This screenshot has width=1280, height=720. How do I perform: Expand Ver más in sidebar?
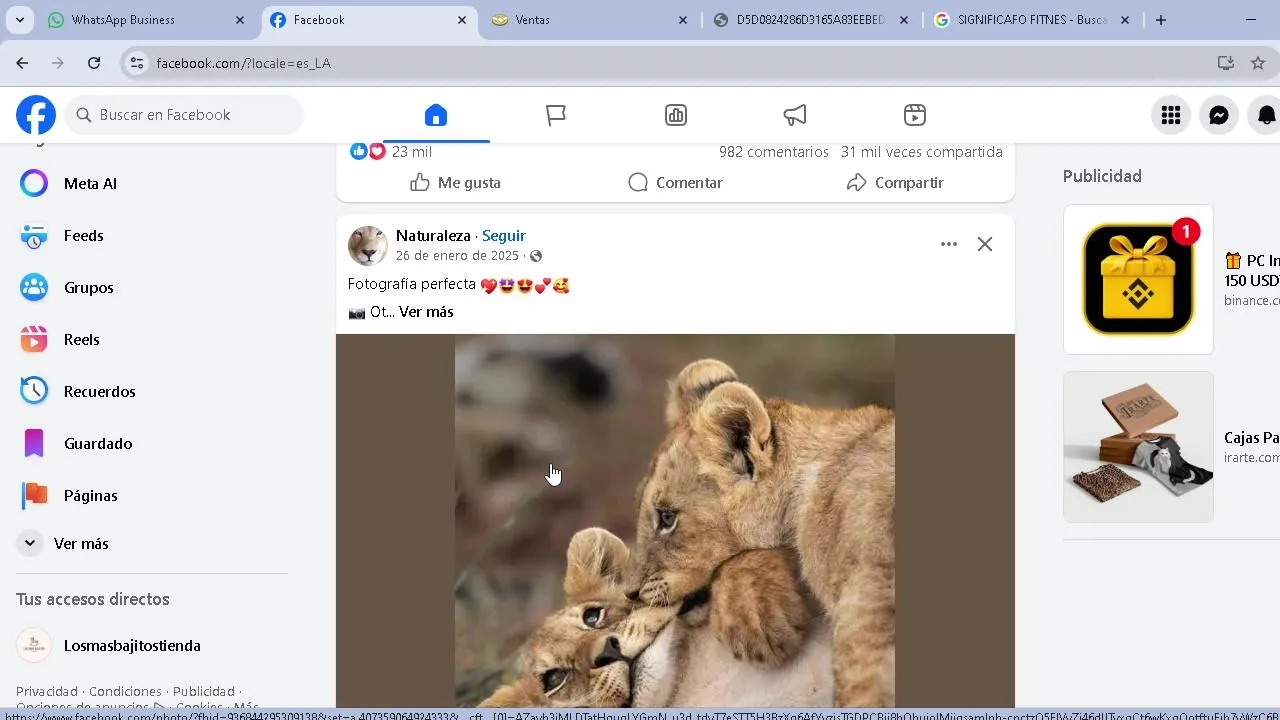(152, 544)
